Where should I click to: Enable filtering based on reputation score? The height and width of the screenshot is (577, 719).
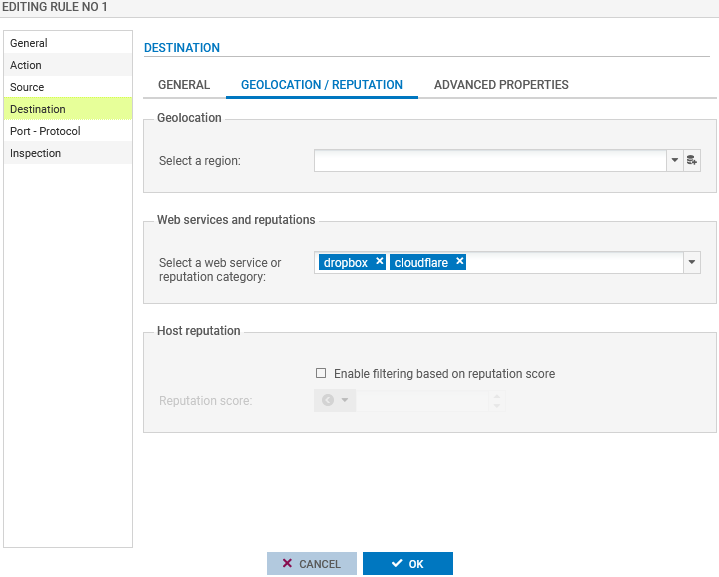coord(321,373)
